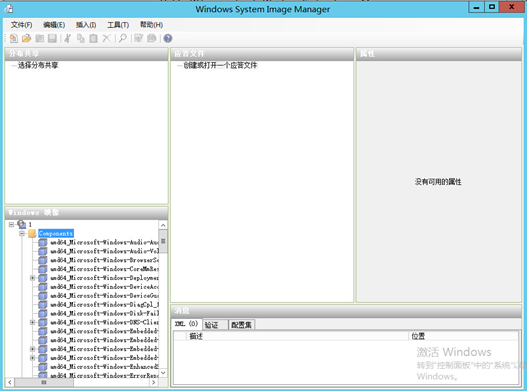527x391 pixels.
Task: Click the Components folder icon
Action: [x=32, y=233]
